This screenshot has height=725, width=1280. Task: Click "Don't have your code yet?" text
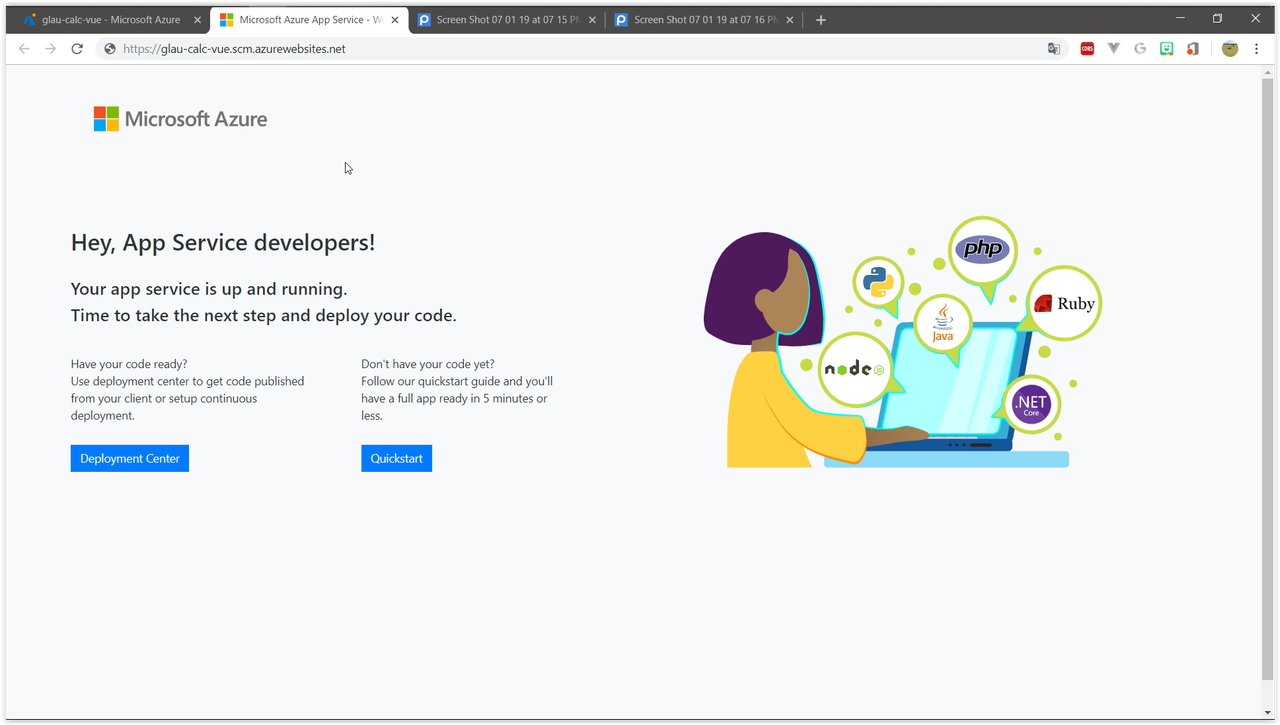(x=428, y=364)
